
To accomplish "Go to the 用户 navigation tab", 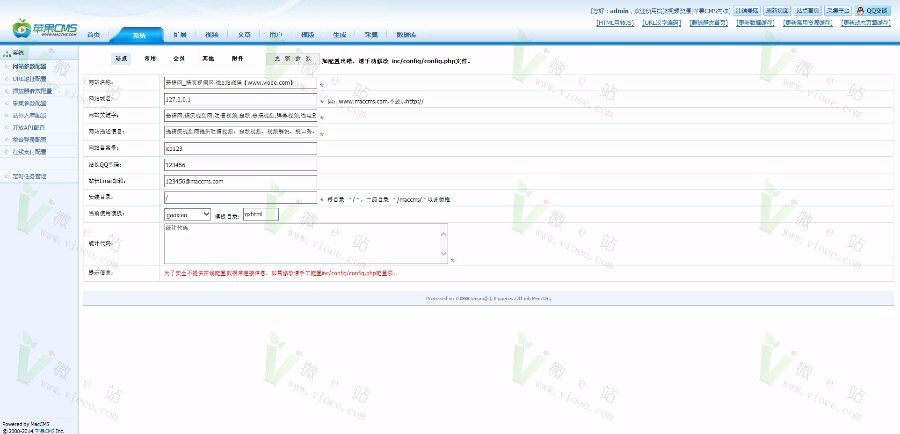I will 276,35.
